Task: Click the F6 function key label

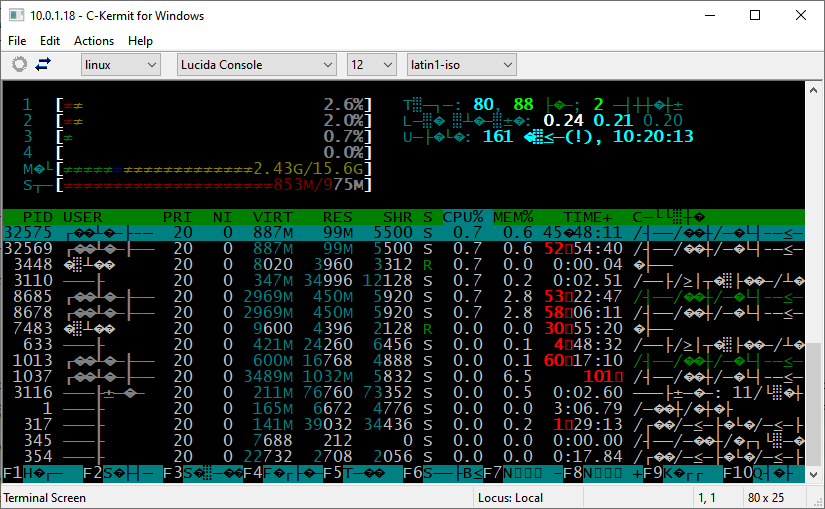Action: 413,473
